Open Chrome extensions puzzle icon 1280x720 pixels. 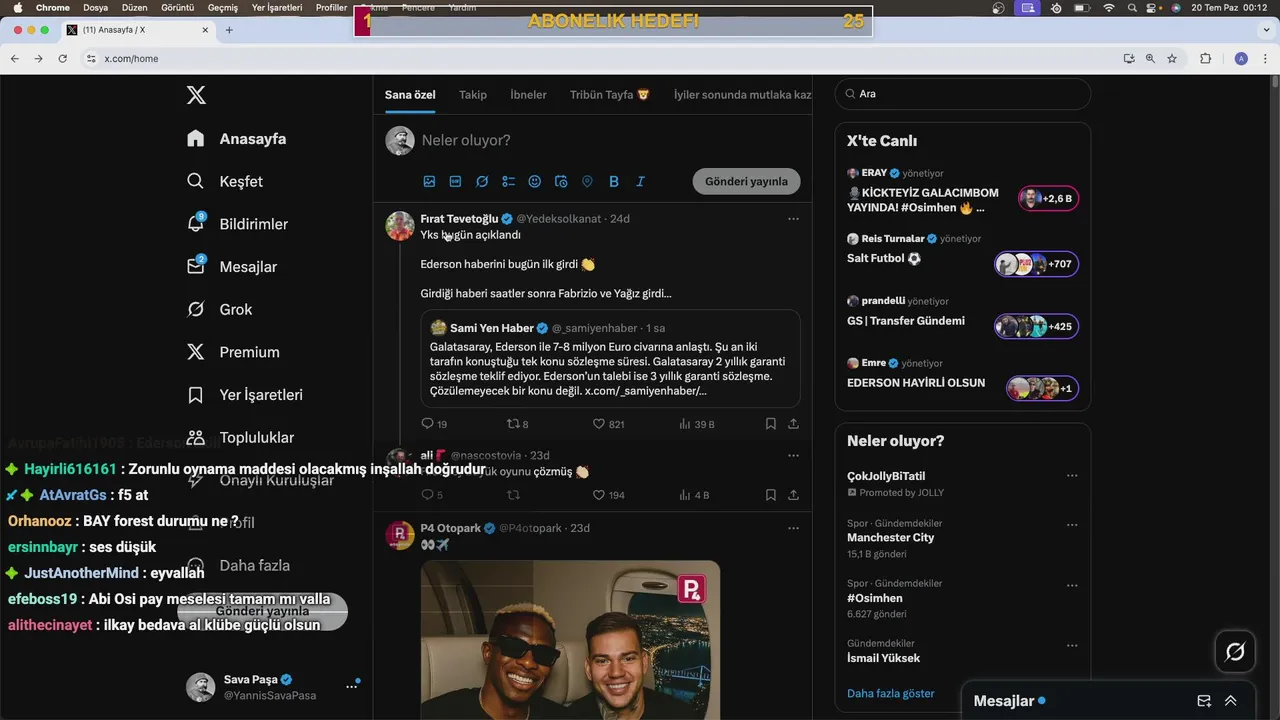click(x=1205, y=58)
